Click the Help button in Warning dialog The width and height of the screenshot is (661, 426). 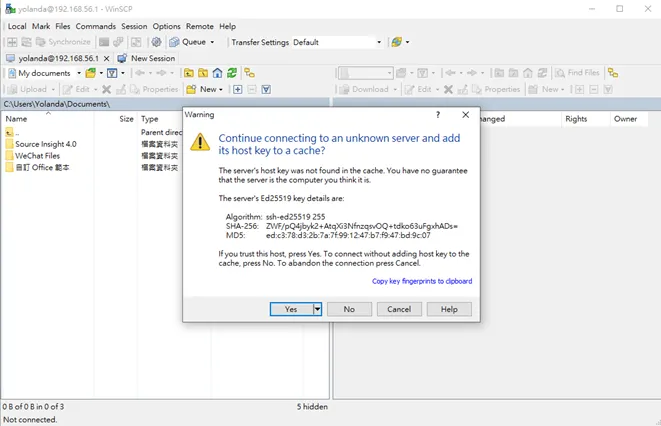coord(449,309)
